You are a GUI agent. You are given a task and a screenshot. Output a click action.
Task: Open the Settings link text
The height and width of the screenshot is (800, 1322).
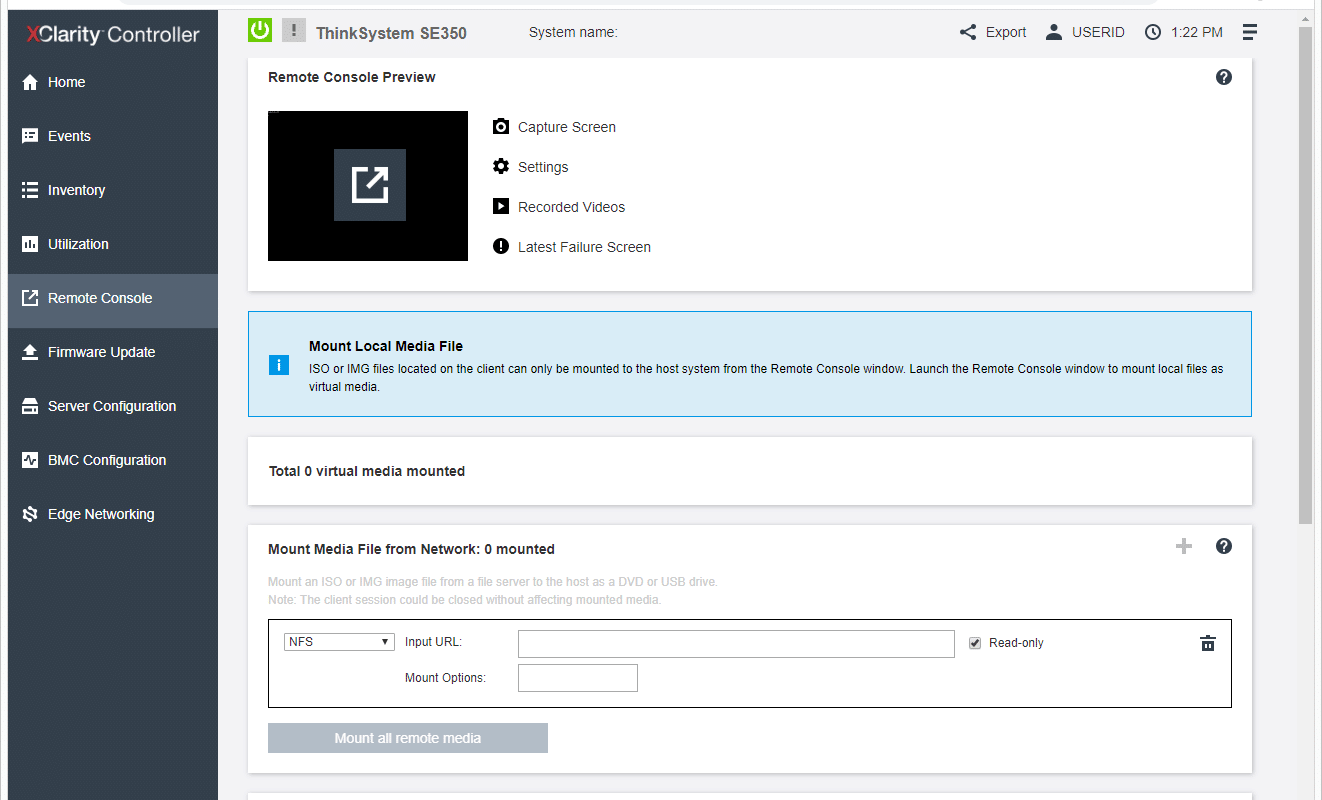[543, 167]
